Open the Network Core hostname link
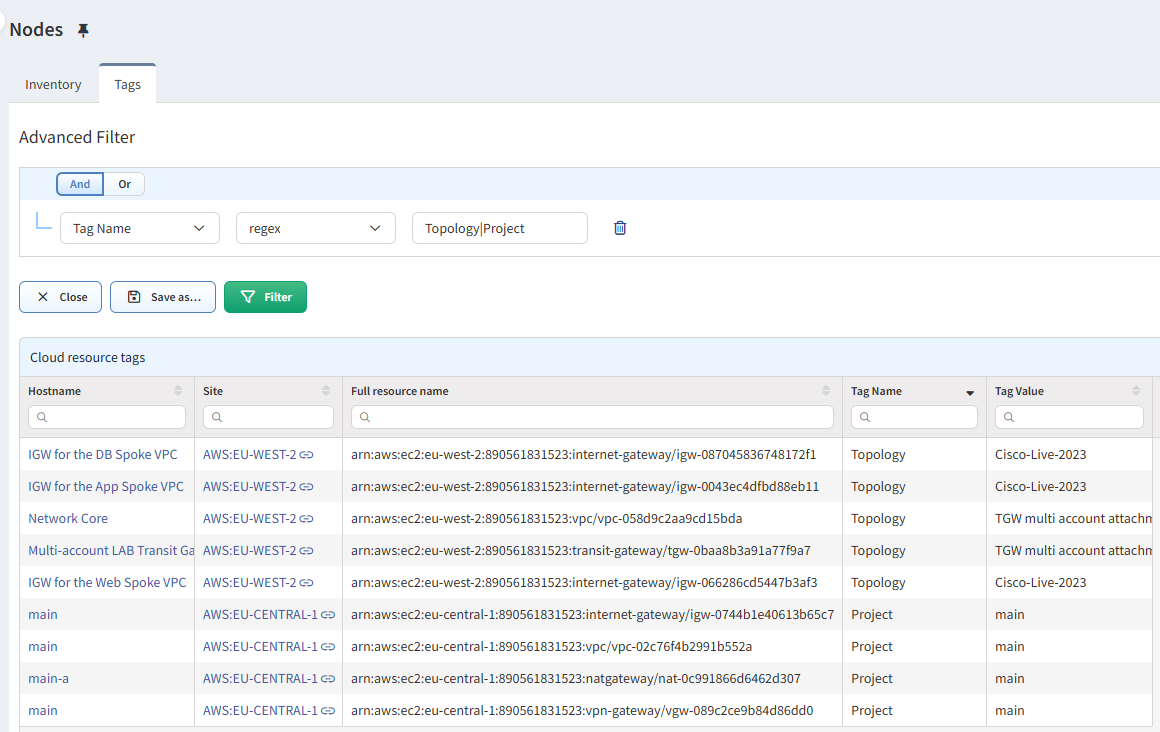 68,518
